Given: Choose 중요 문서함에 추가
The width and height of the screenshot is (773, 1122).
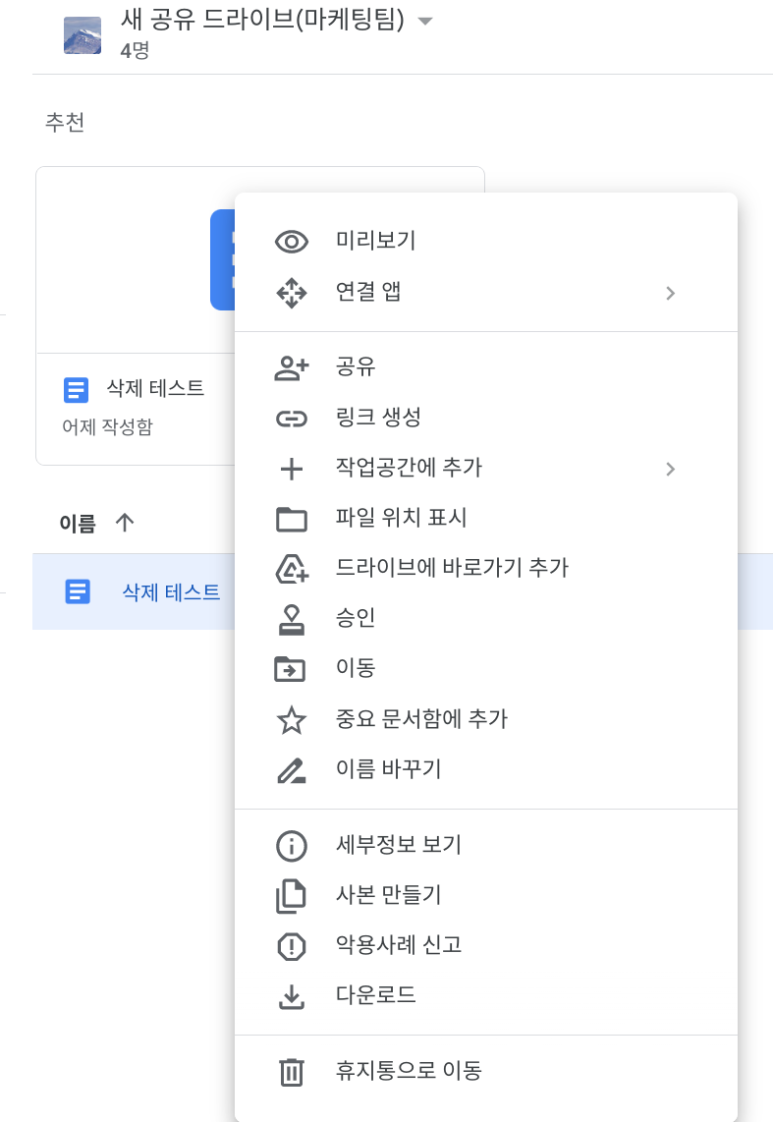Looking at the screenshot, I should point(486,720).
